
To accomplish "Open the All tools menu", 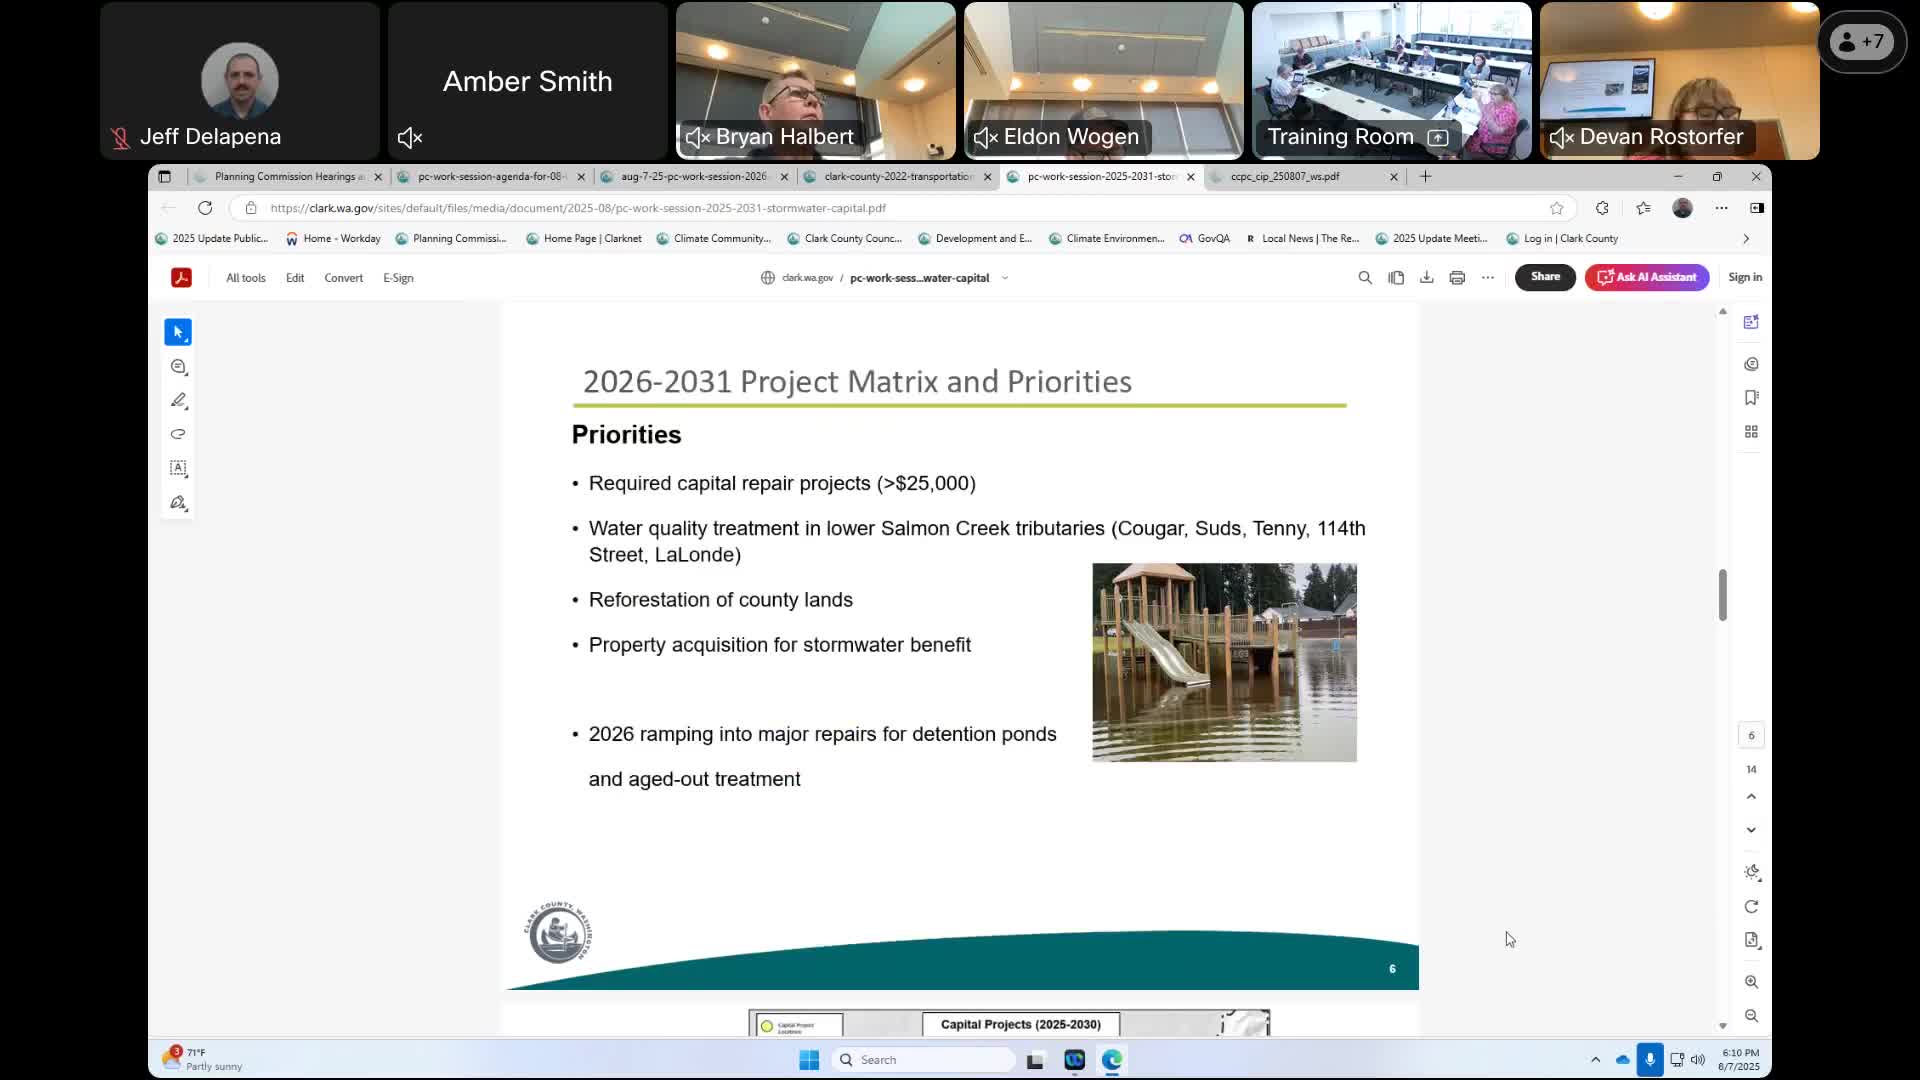I will (245, 278).
